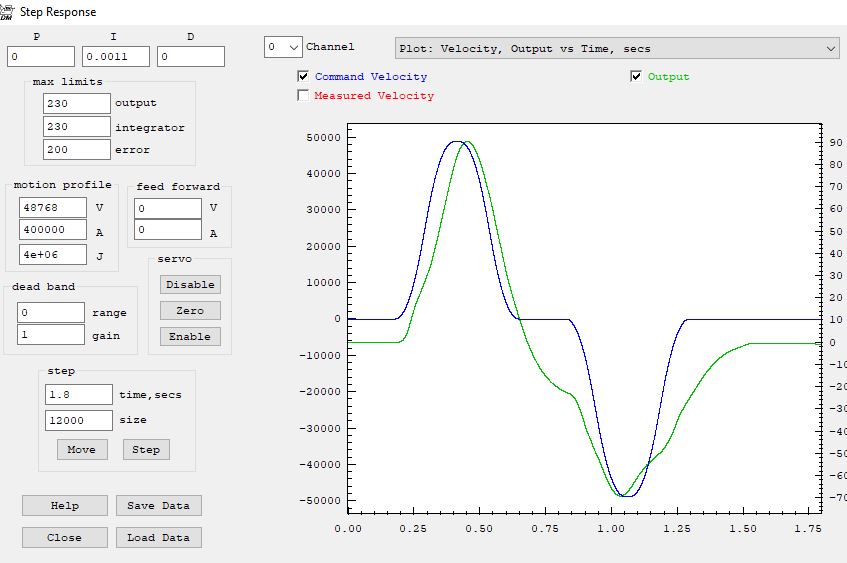Viewport: 847px width, 563px height.
Task: Click the P gain input field
Action: (x=41, y=57)
